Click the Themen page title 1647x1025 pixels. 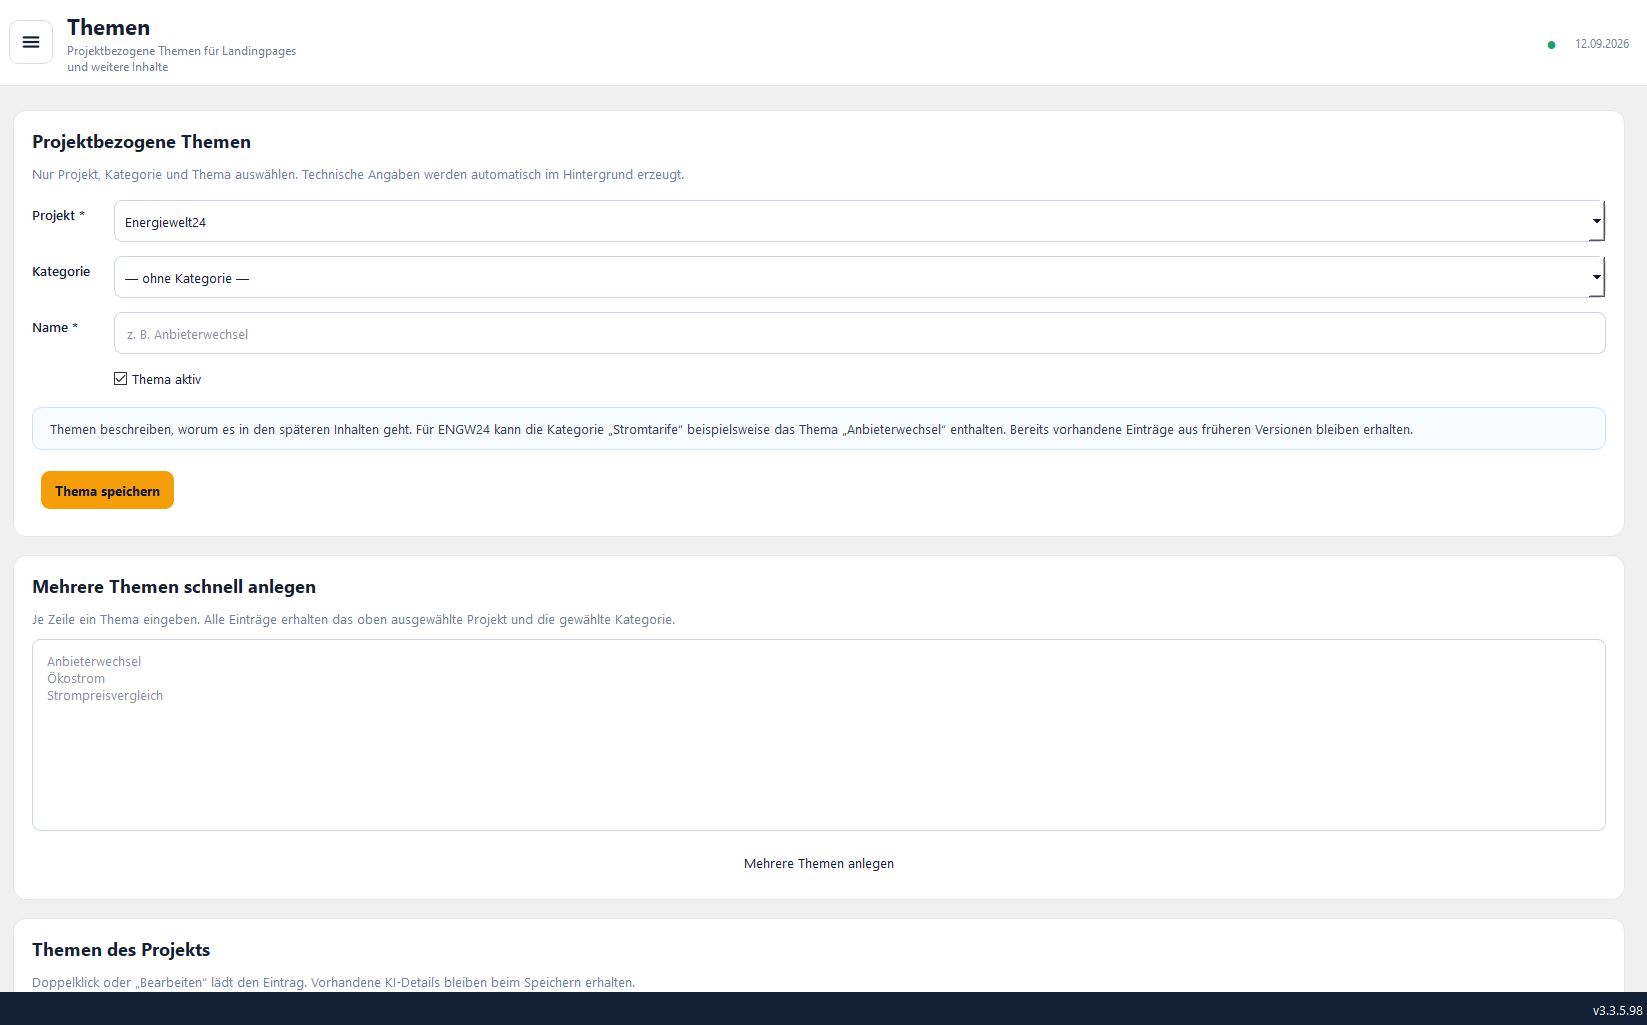tap(109, 28)
